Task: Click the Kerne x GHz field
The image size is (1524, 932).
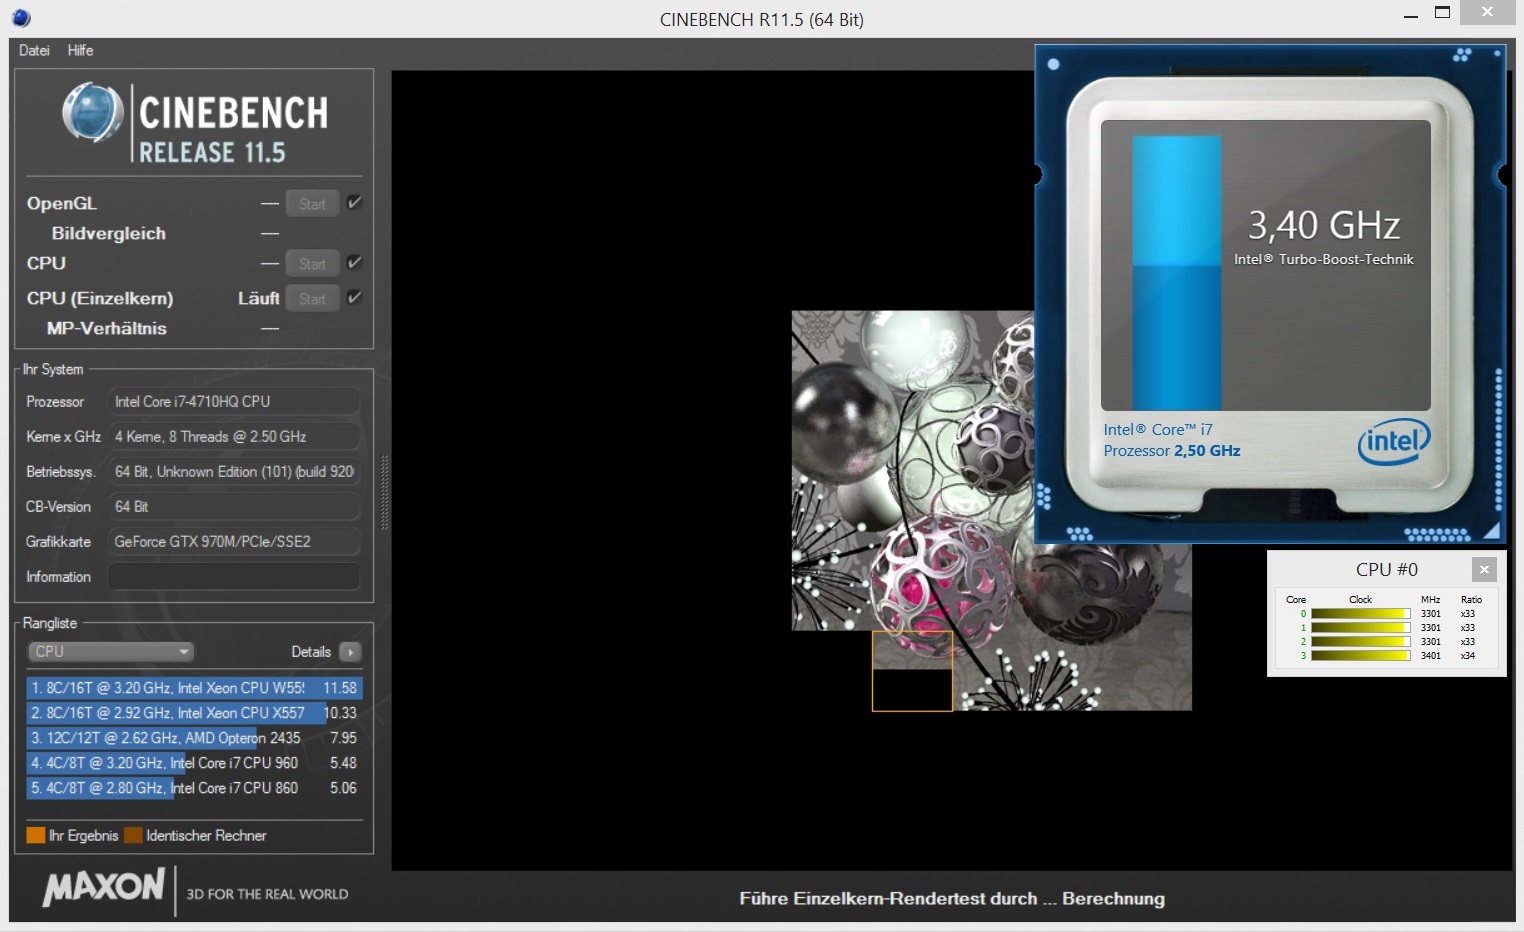Action: (234, 437)
